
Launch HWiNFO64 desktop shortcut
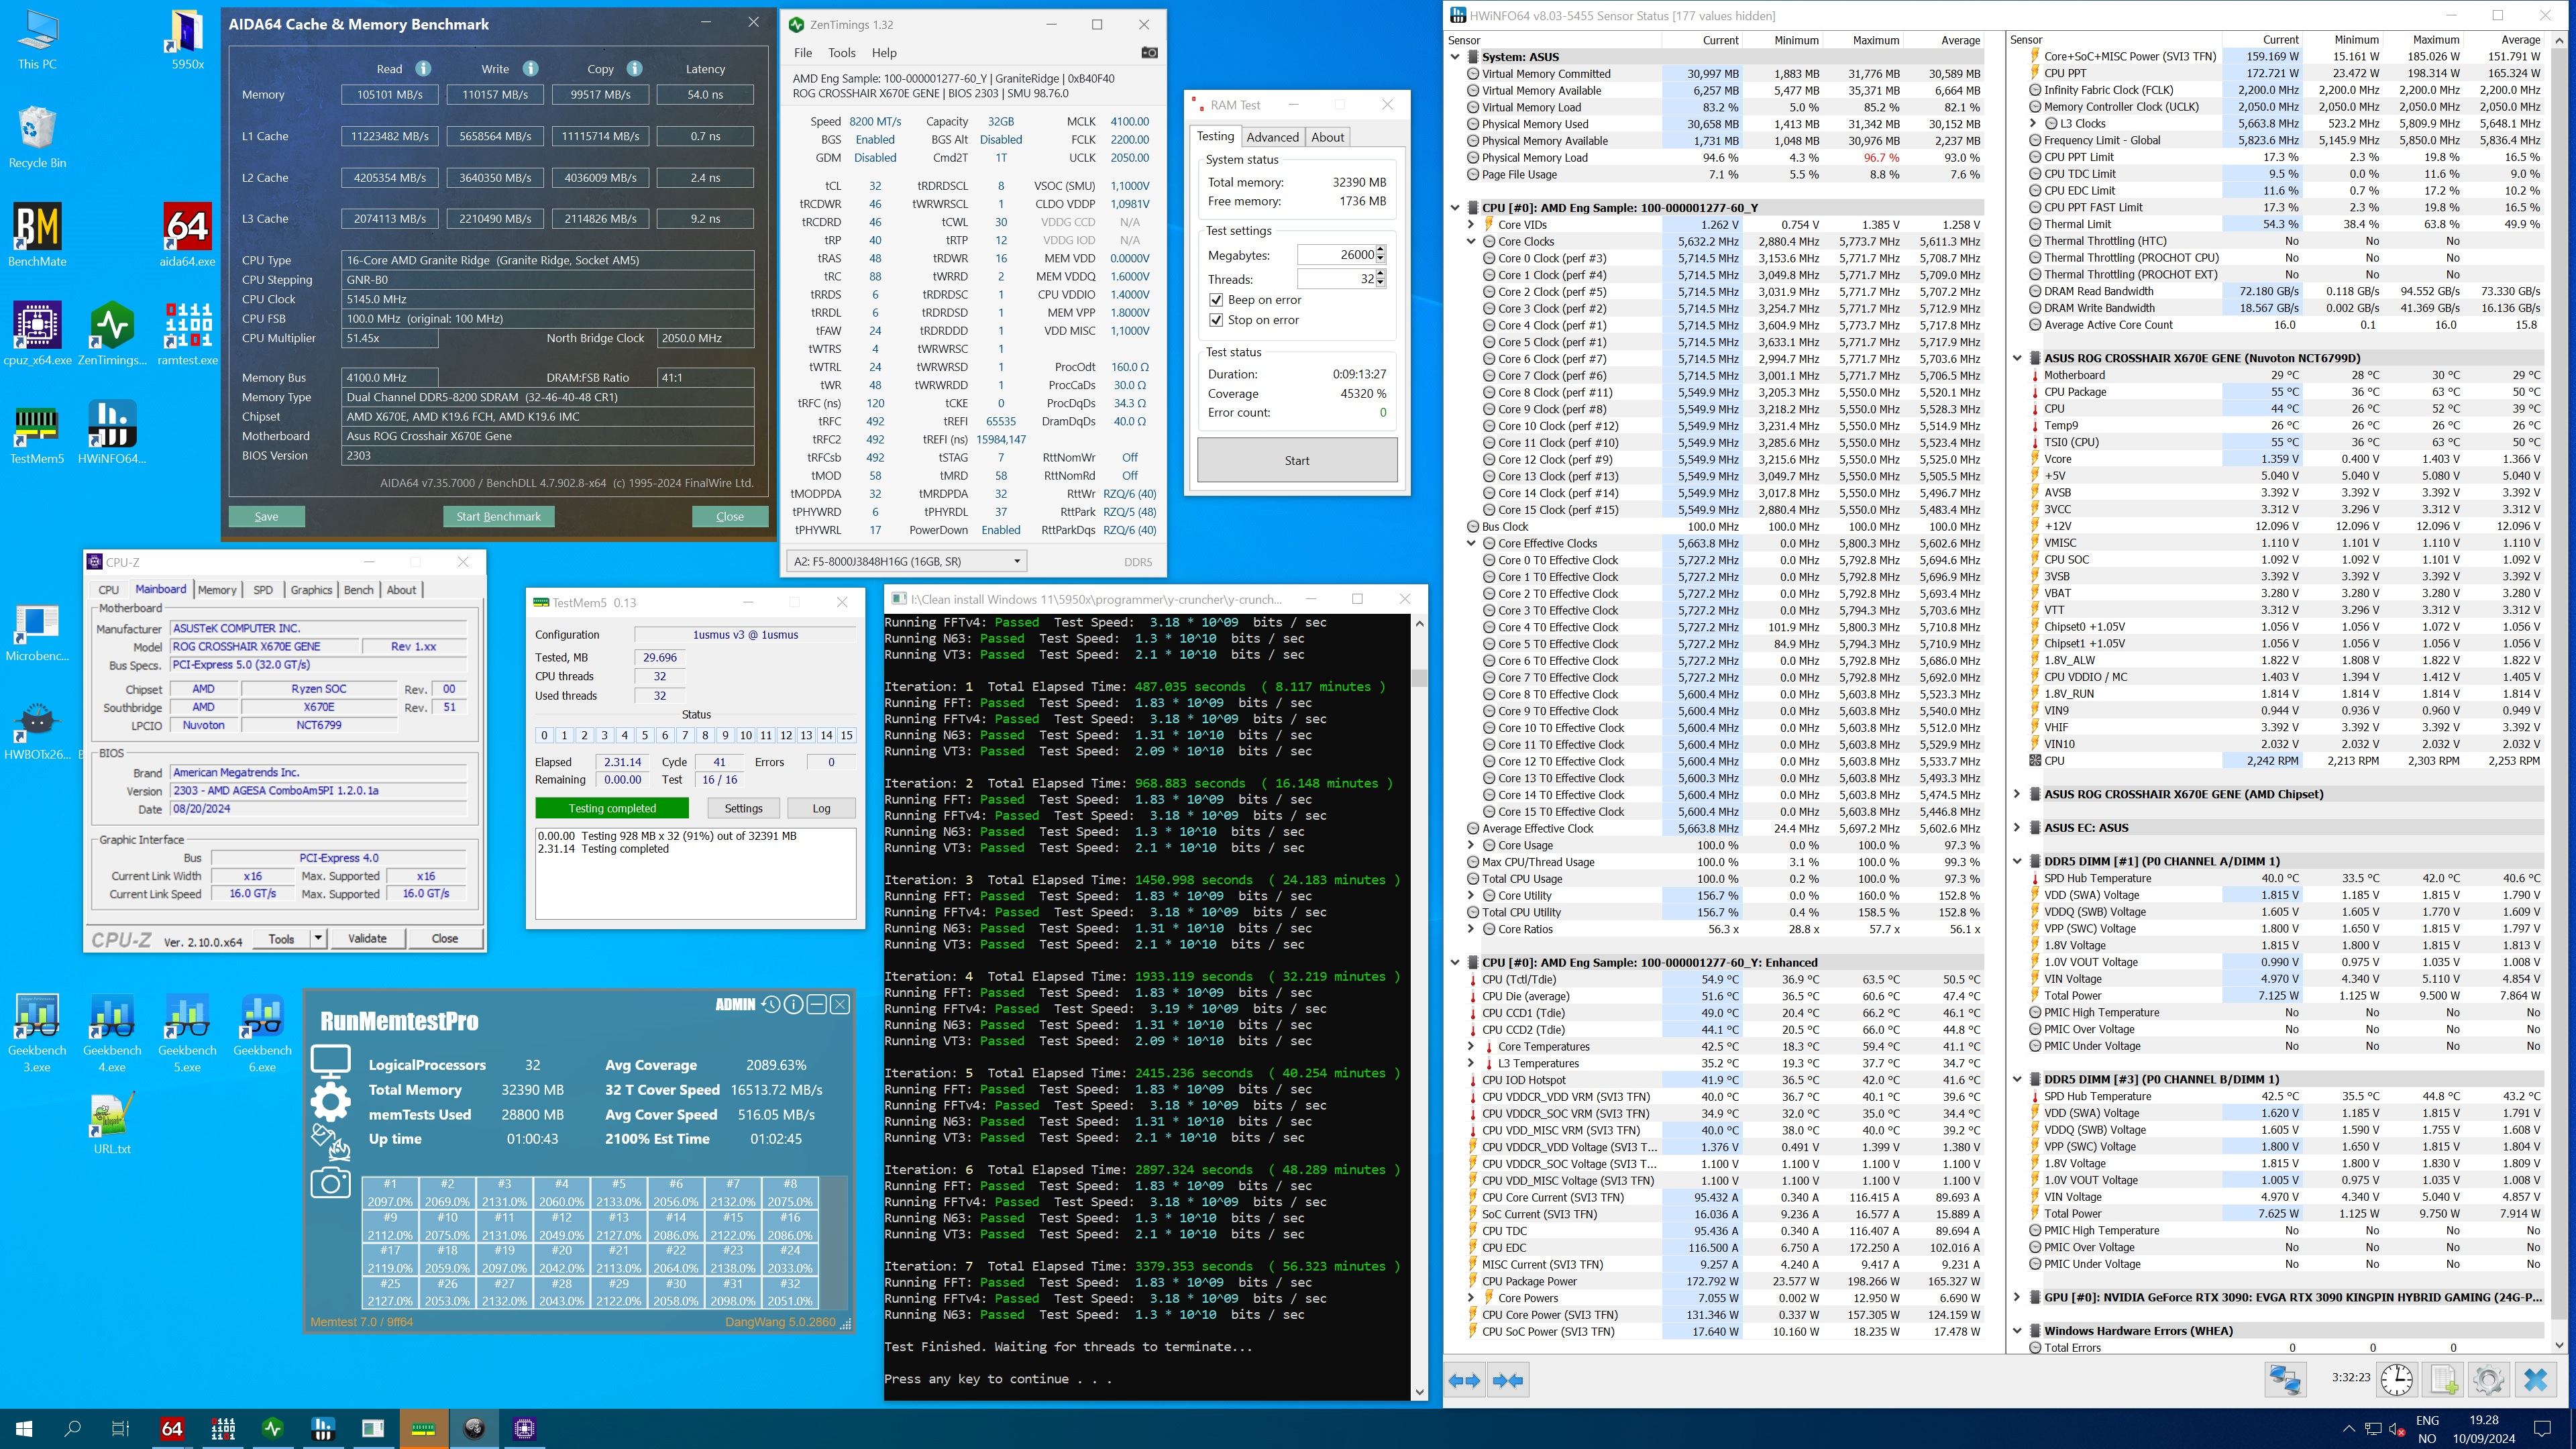[x=112, y=433]
